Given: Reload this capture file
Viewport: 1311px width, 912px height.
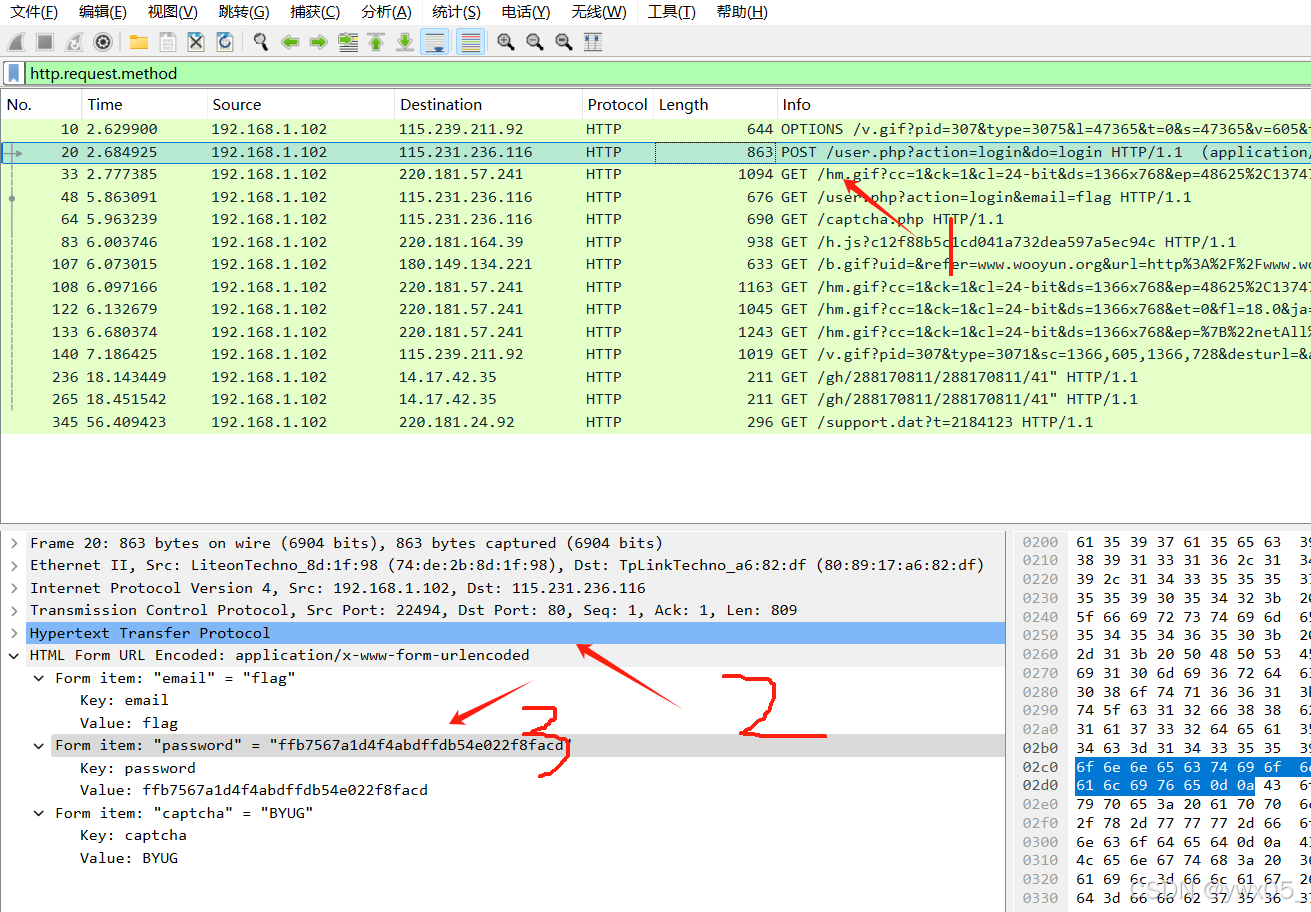Looking at the screenshot, I should point(223,41).
